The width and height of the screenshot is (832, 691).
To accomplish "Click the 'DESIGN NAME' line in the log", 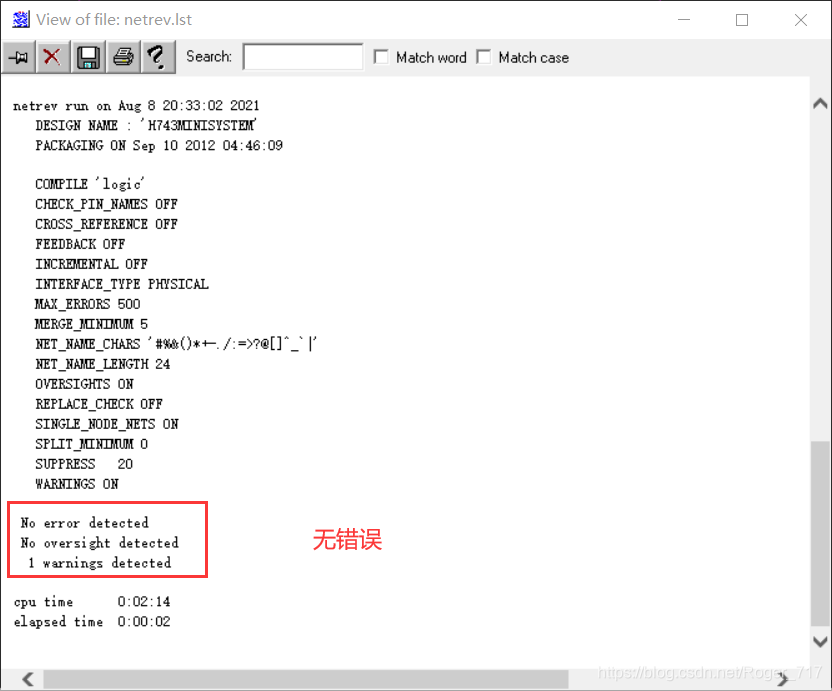I will [x=145, y=125].
